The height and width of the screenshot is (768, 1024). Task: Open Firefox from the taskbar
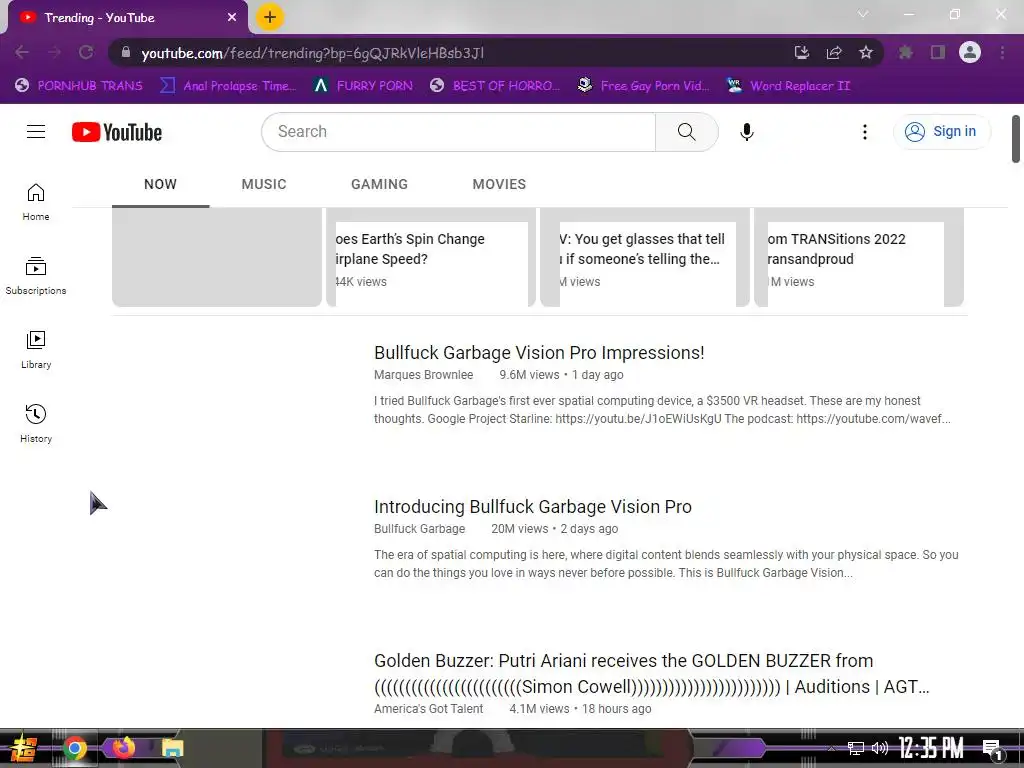point(123,748)
